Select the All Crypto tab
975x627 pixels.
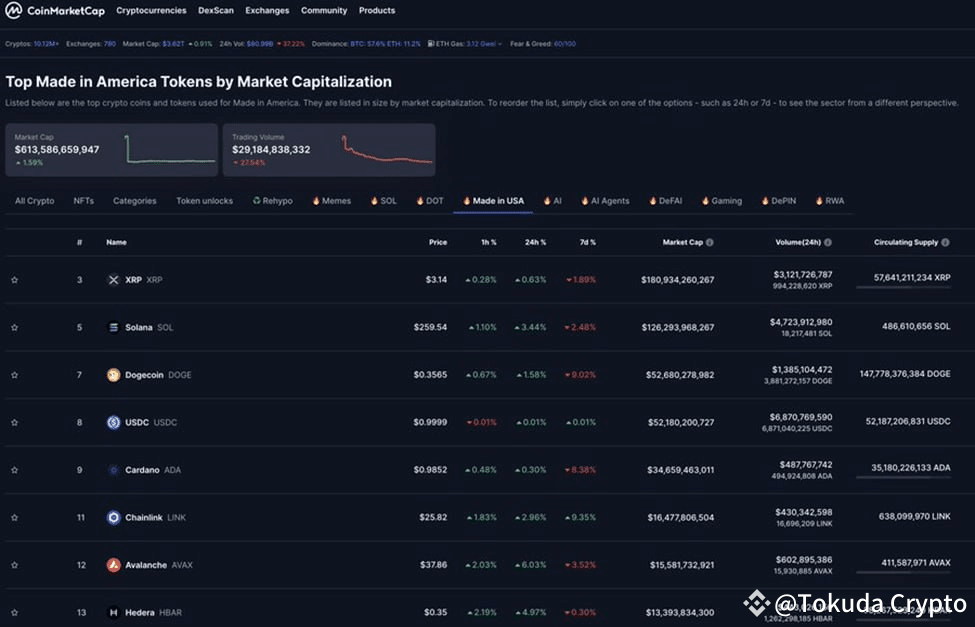[33, 200]
